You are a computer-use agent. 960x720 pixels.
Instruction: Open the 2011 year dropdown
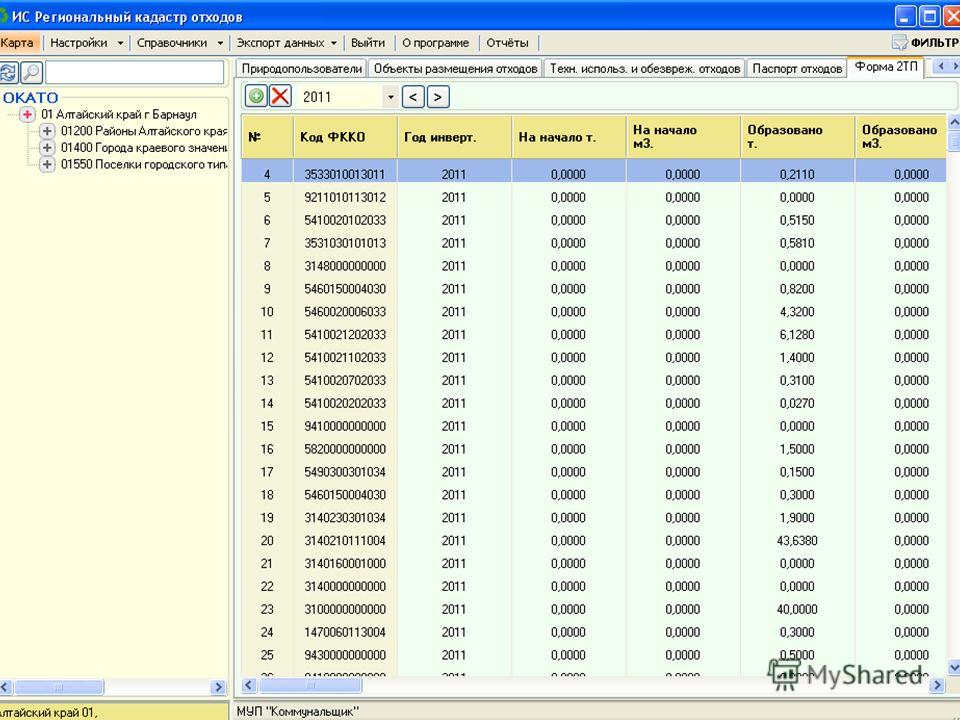391,97
